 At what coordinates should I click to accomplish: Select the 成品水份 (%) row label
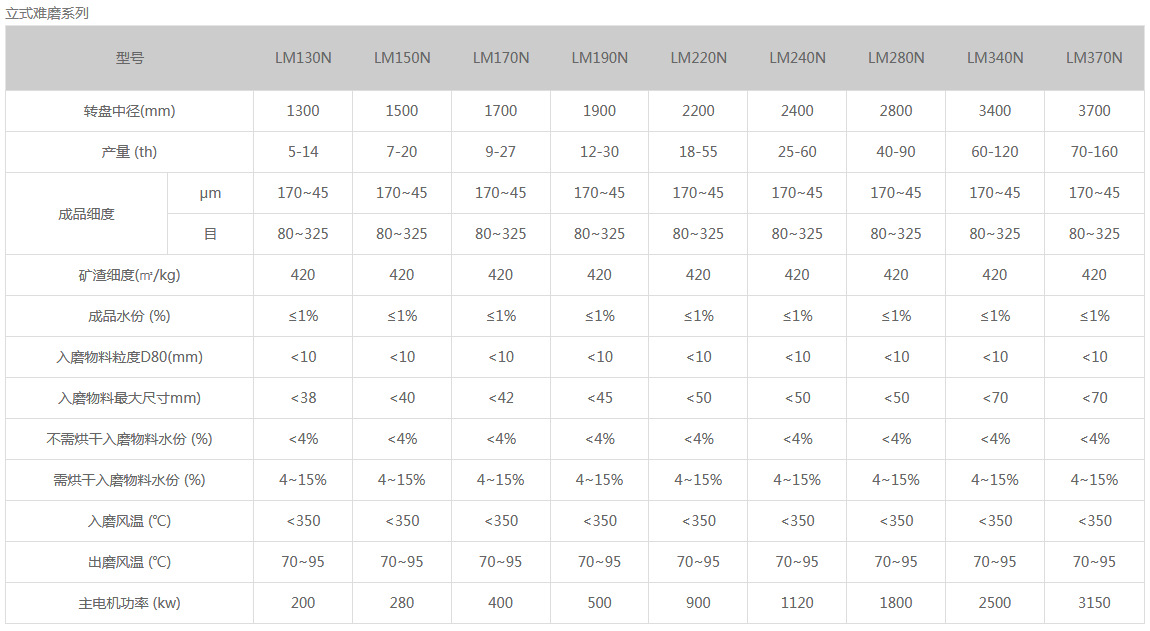(x=130, y=316)
